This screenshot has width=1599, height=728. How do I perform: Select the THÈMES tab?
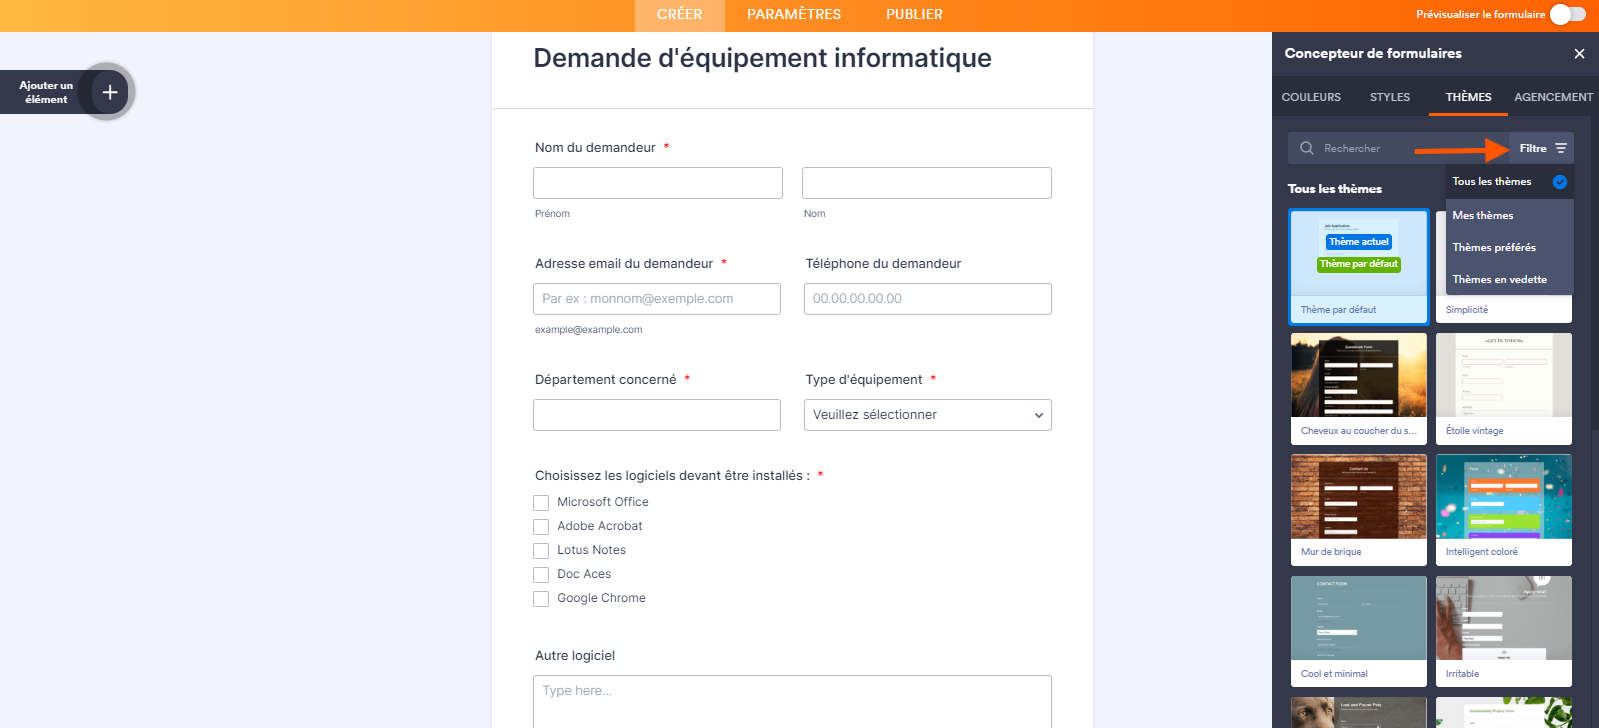(x=1468, y=97)
